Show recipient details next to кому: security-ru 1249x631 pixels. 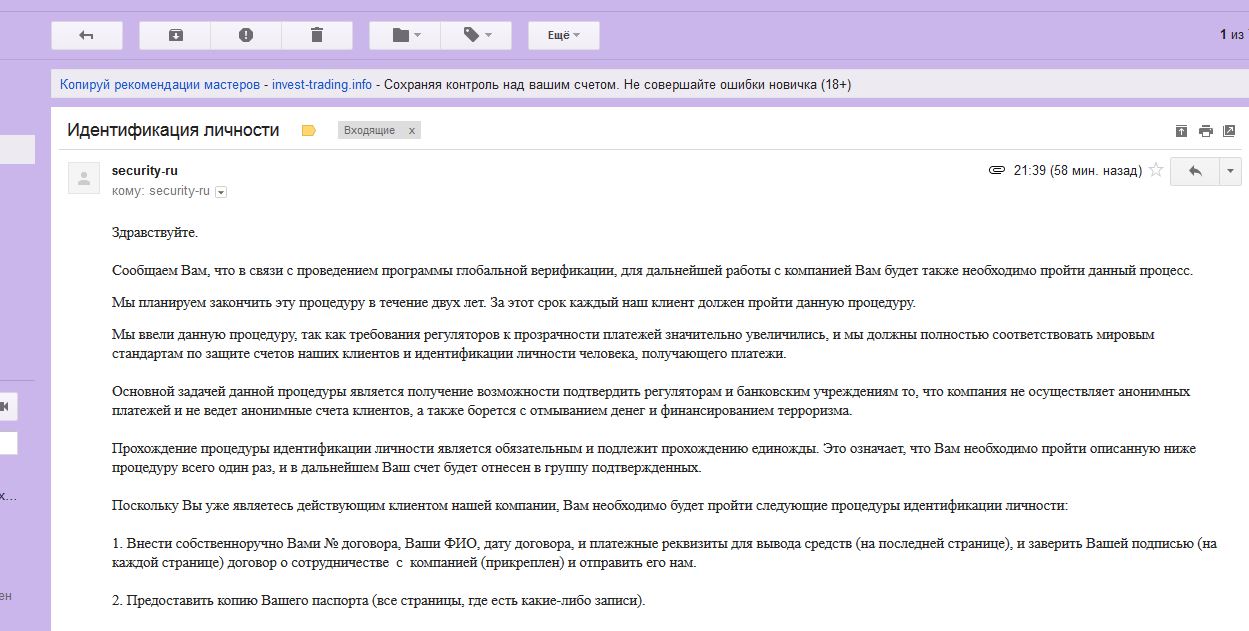tap(221, 192)
